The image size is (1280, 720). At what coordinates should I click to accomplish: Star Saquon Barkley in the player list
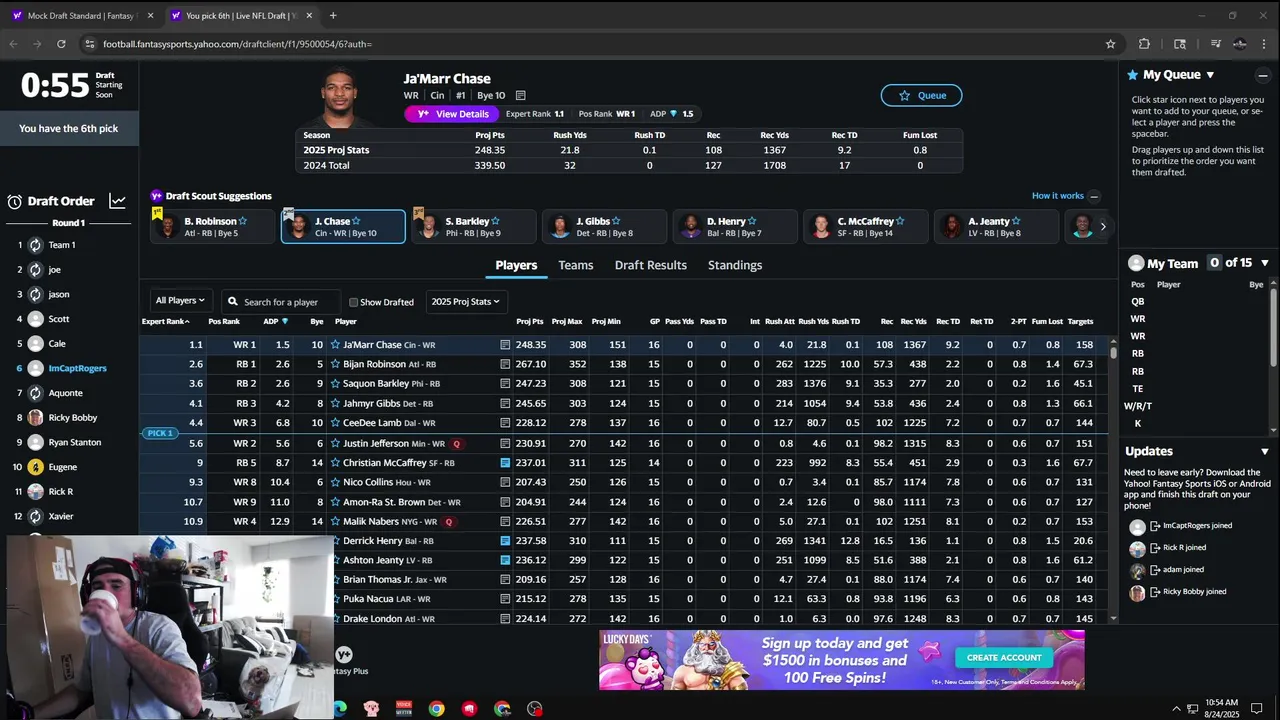click(335, 384)
